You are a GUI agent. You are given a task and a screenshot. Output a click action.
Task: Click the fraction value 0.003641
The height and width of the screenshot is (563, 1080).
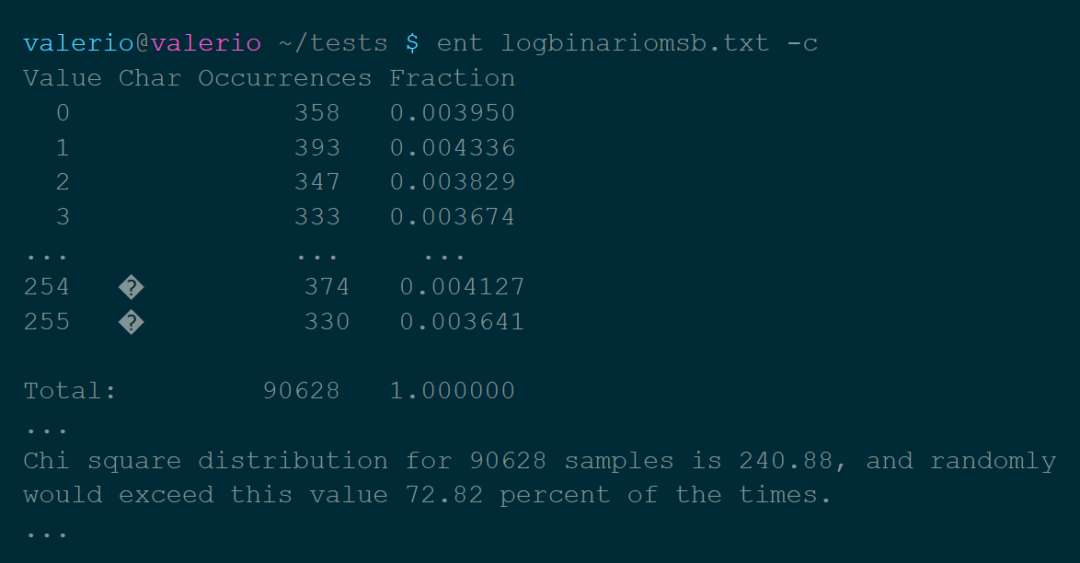click(462, 323)
